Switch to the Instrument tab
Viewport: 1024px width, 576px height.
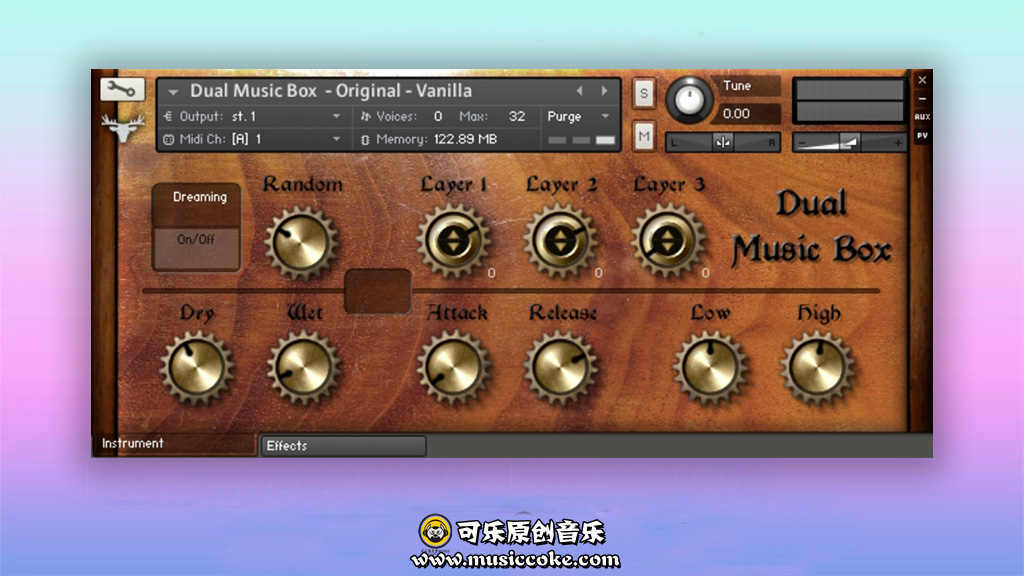[174, 444]
